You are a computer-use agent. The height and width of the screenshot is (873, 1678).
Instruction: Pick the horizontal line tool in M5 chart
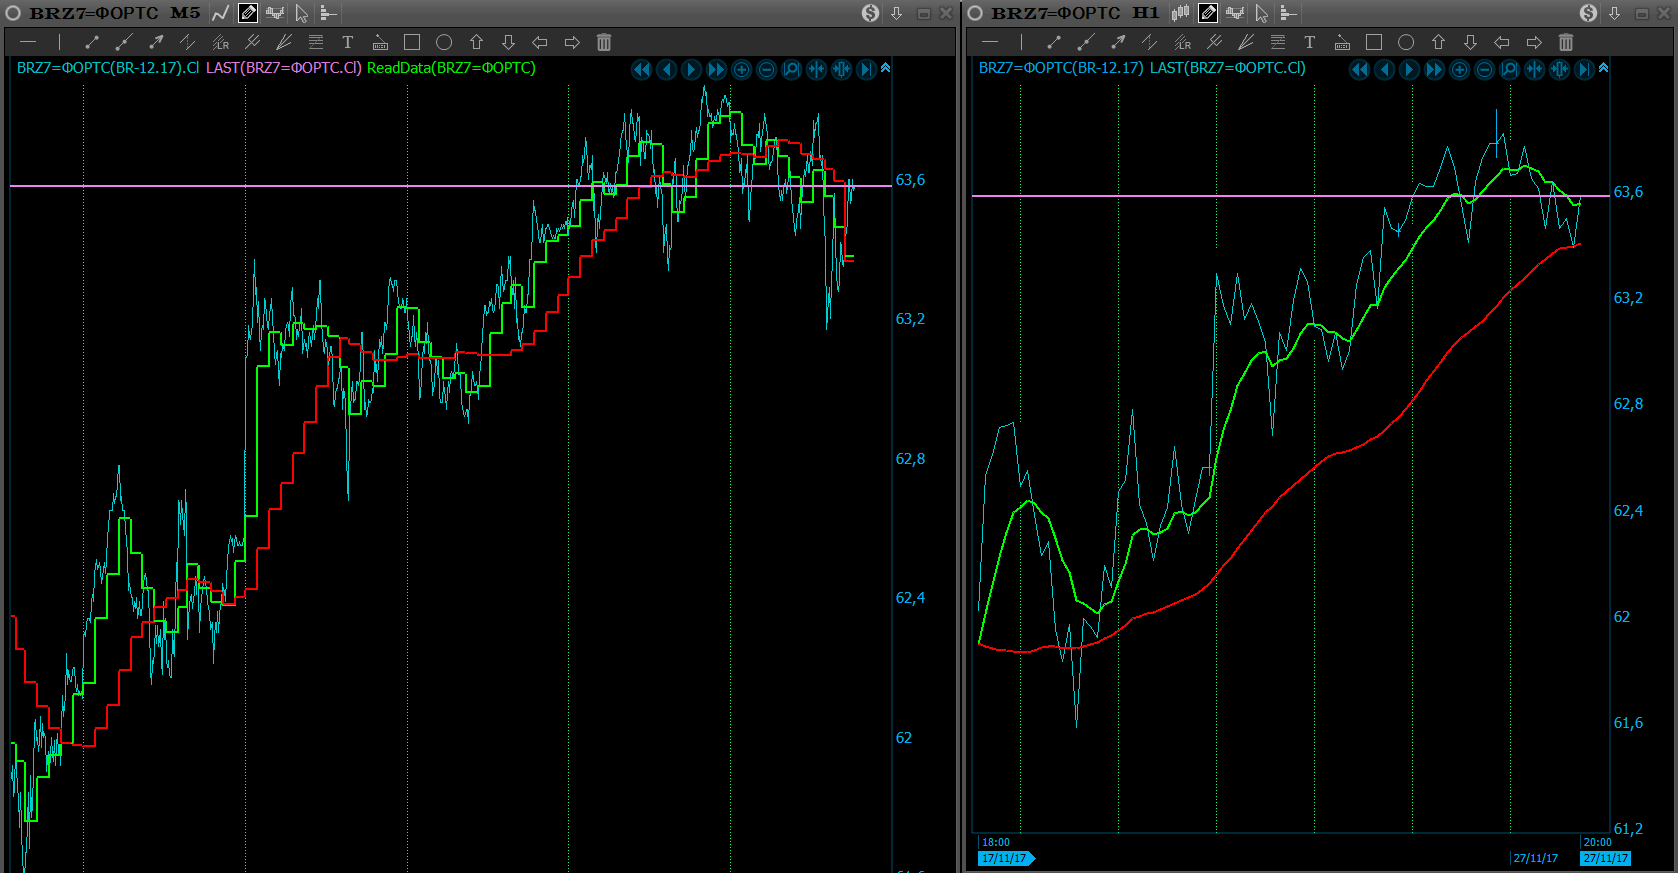click(x=28, y=42)
